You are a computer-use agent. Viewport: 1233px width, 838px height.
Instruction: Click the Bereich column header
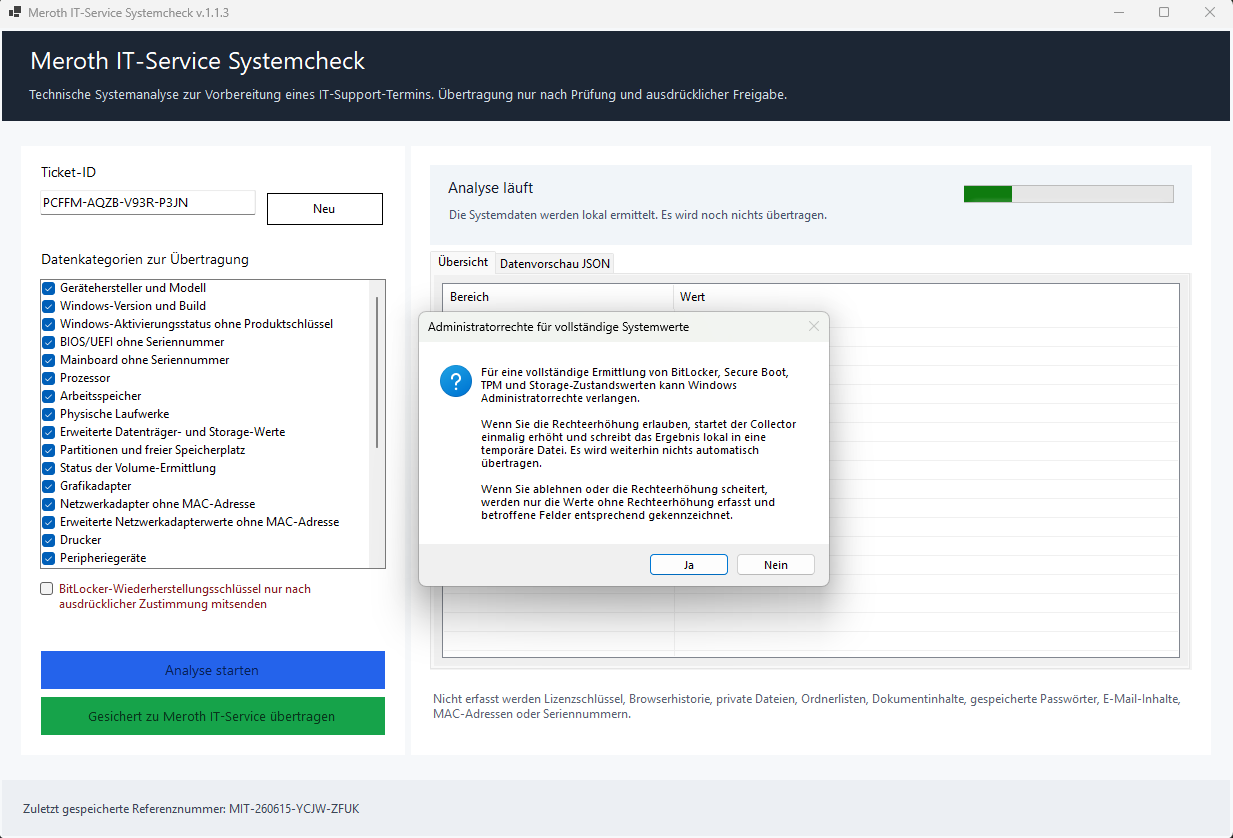click(558, 297)
